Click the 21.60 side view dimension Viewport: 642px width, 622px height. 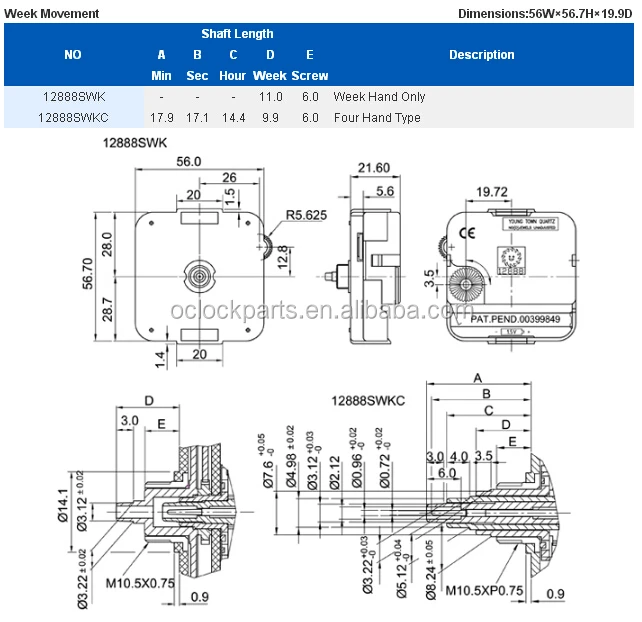[x=374, y=168]
